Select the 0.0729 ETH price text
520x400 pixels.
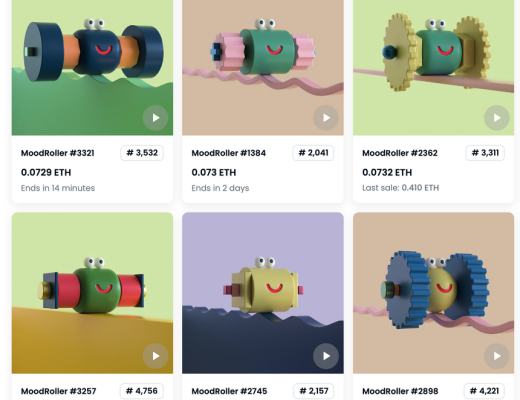[x=46, y=172]
